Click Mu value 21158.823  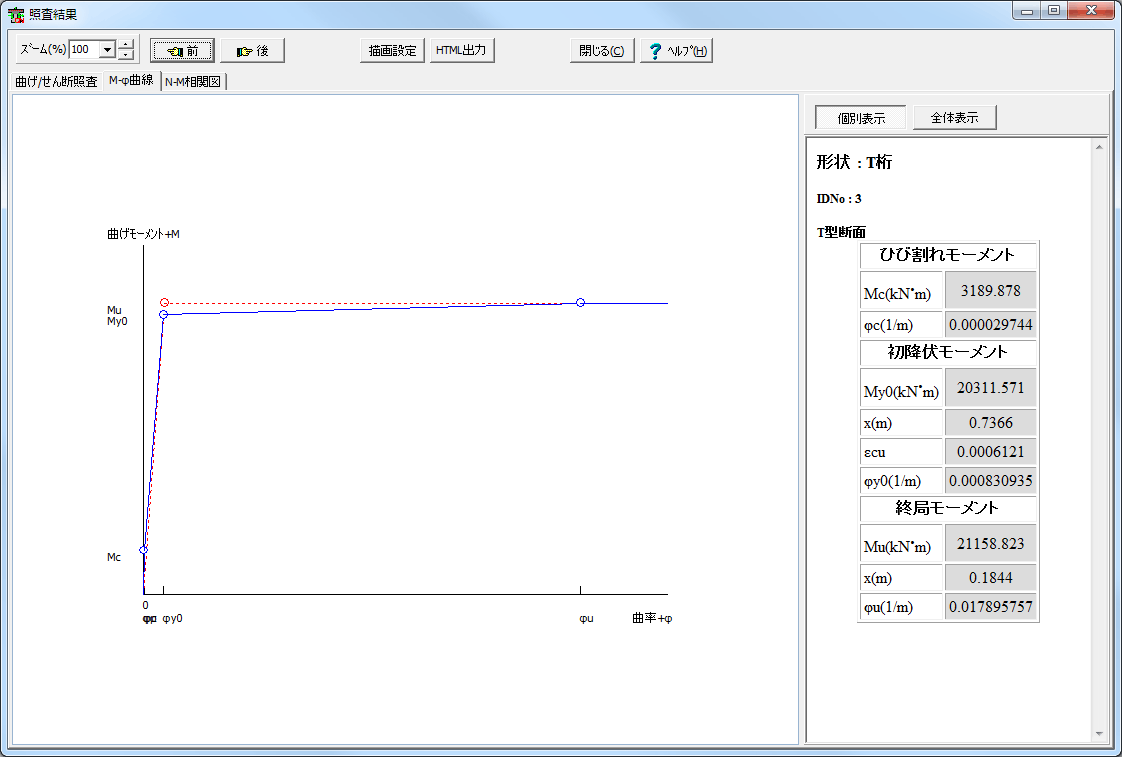pos(990,544)
